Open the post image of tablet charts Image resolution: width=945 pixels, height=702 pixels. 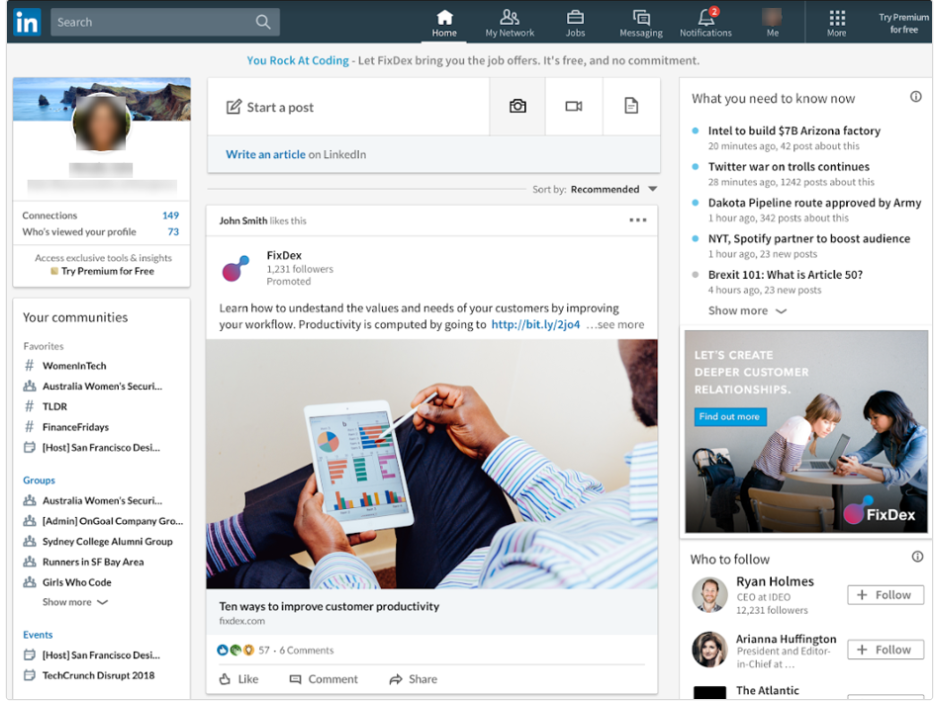pos(432,464)
